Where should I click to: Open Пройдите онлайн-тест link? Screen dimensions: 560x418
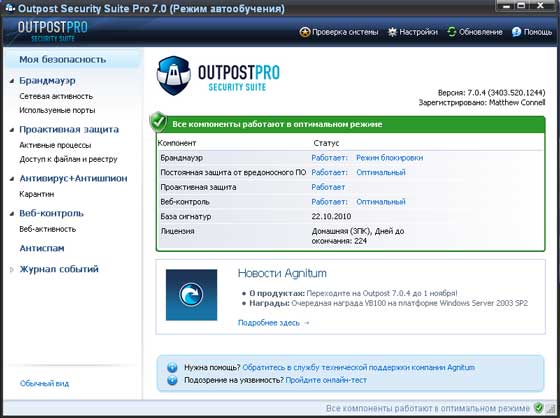point(326,380)
